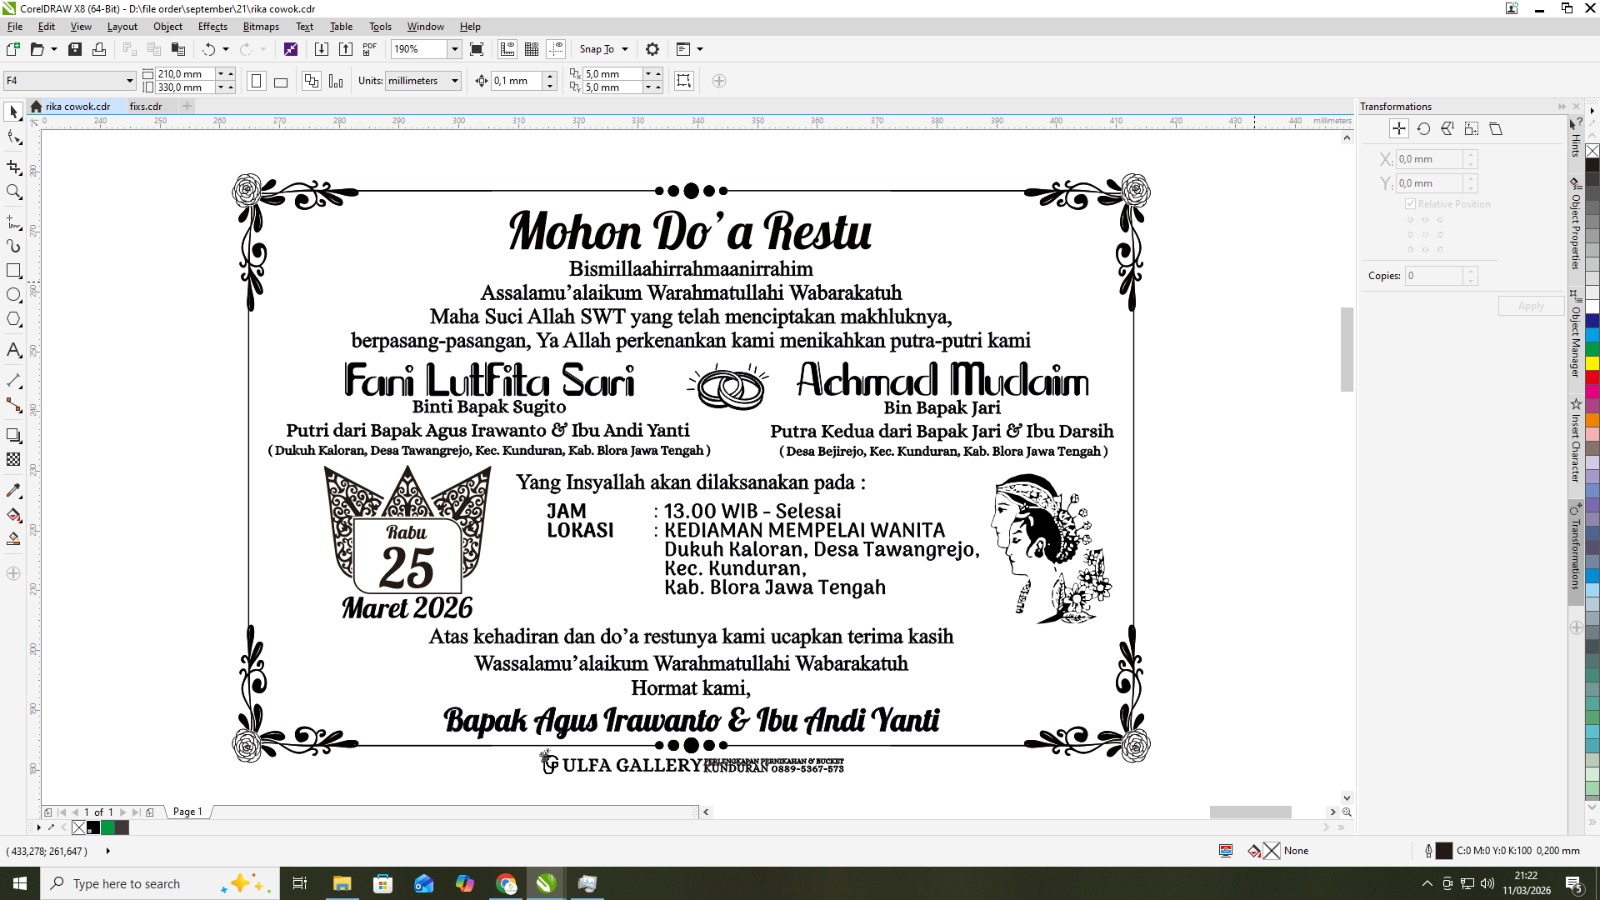
Task: Pick the yellow swatch in color palette
Action: point(1592,363)
